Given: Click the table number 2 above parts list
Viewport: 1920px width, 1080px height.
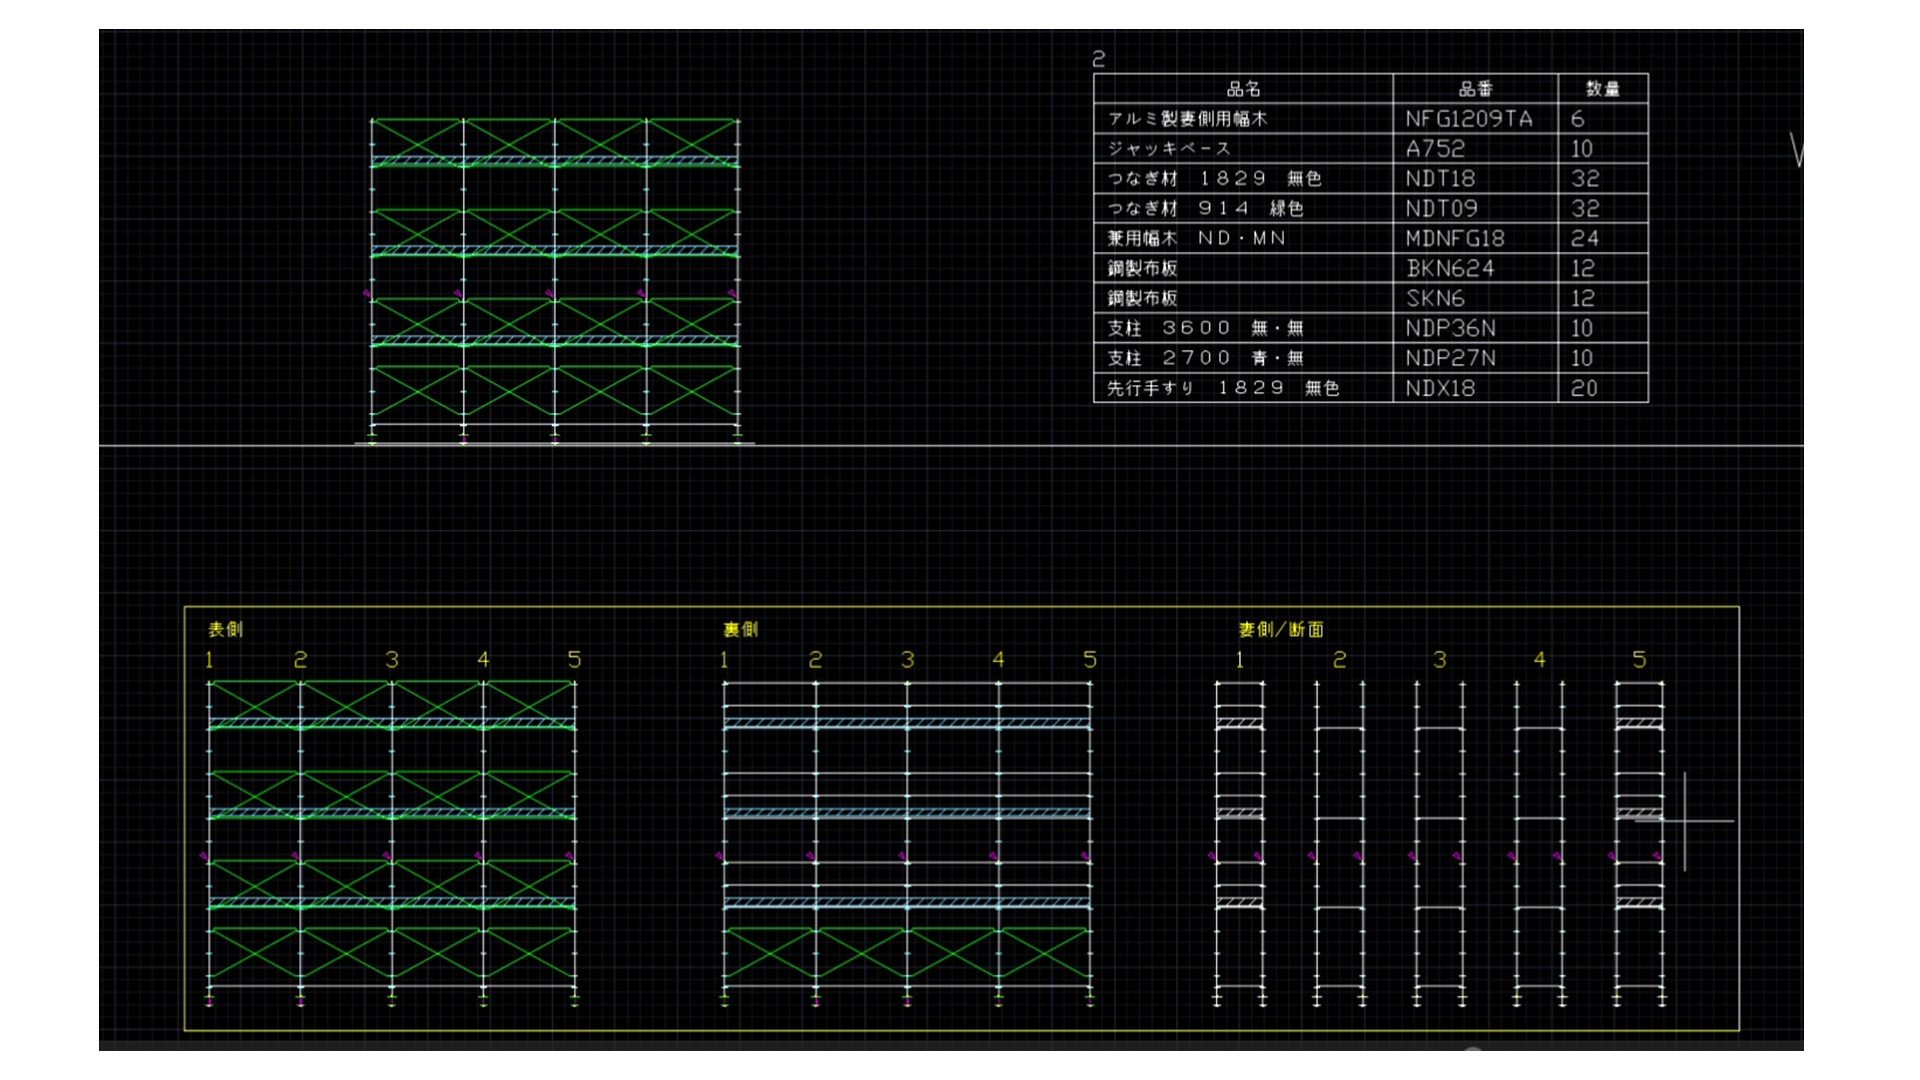Looking at the screenshot, I should (x=1099, y=59).
